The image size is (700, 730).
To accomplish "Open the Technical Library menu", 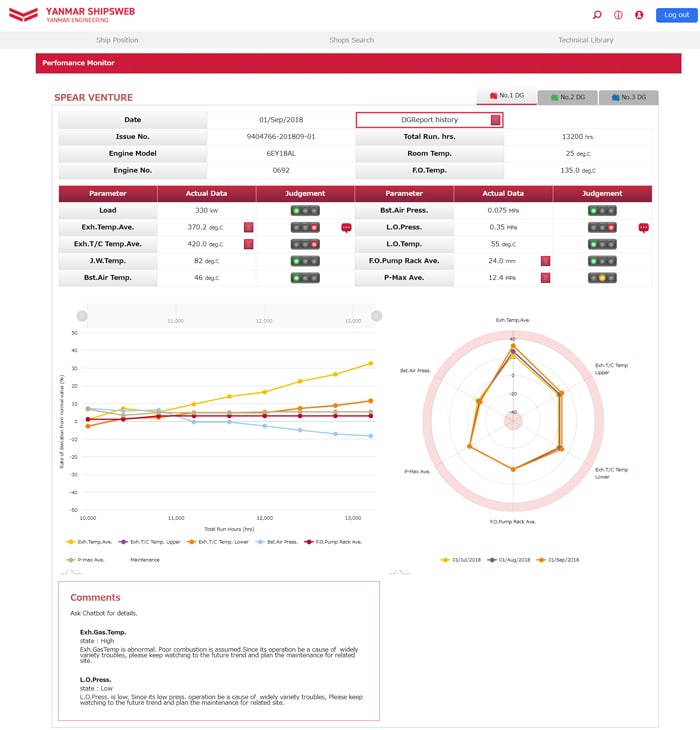I will pyautogui.click(x=586, y=40).
